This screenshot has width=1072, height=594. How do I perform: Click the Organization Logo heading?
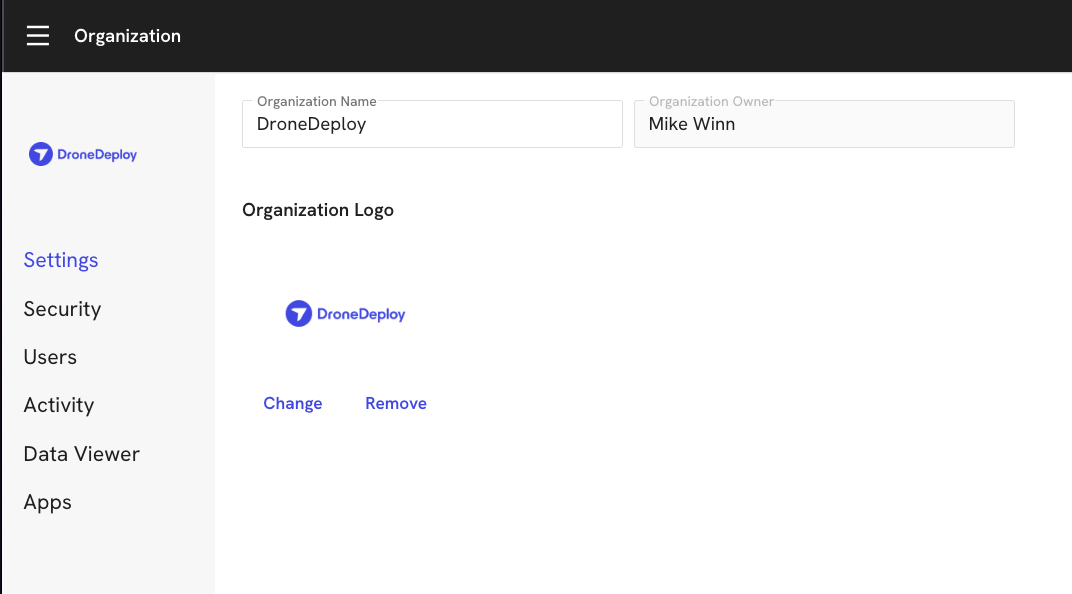(x=318, y=210)
